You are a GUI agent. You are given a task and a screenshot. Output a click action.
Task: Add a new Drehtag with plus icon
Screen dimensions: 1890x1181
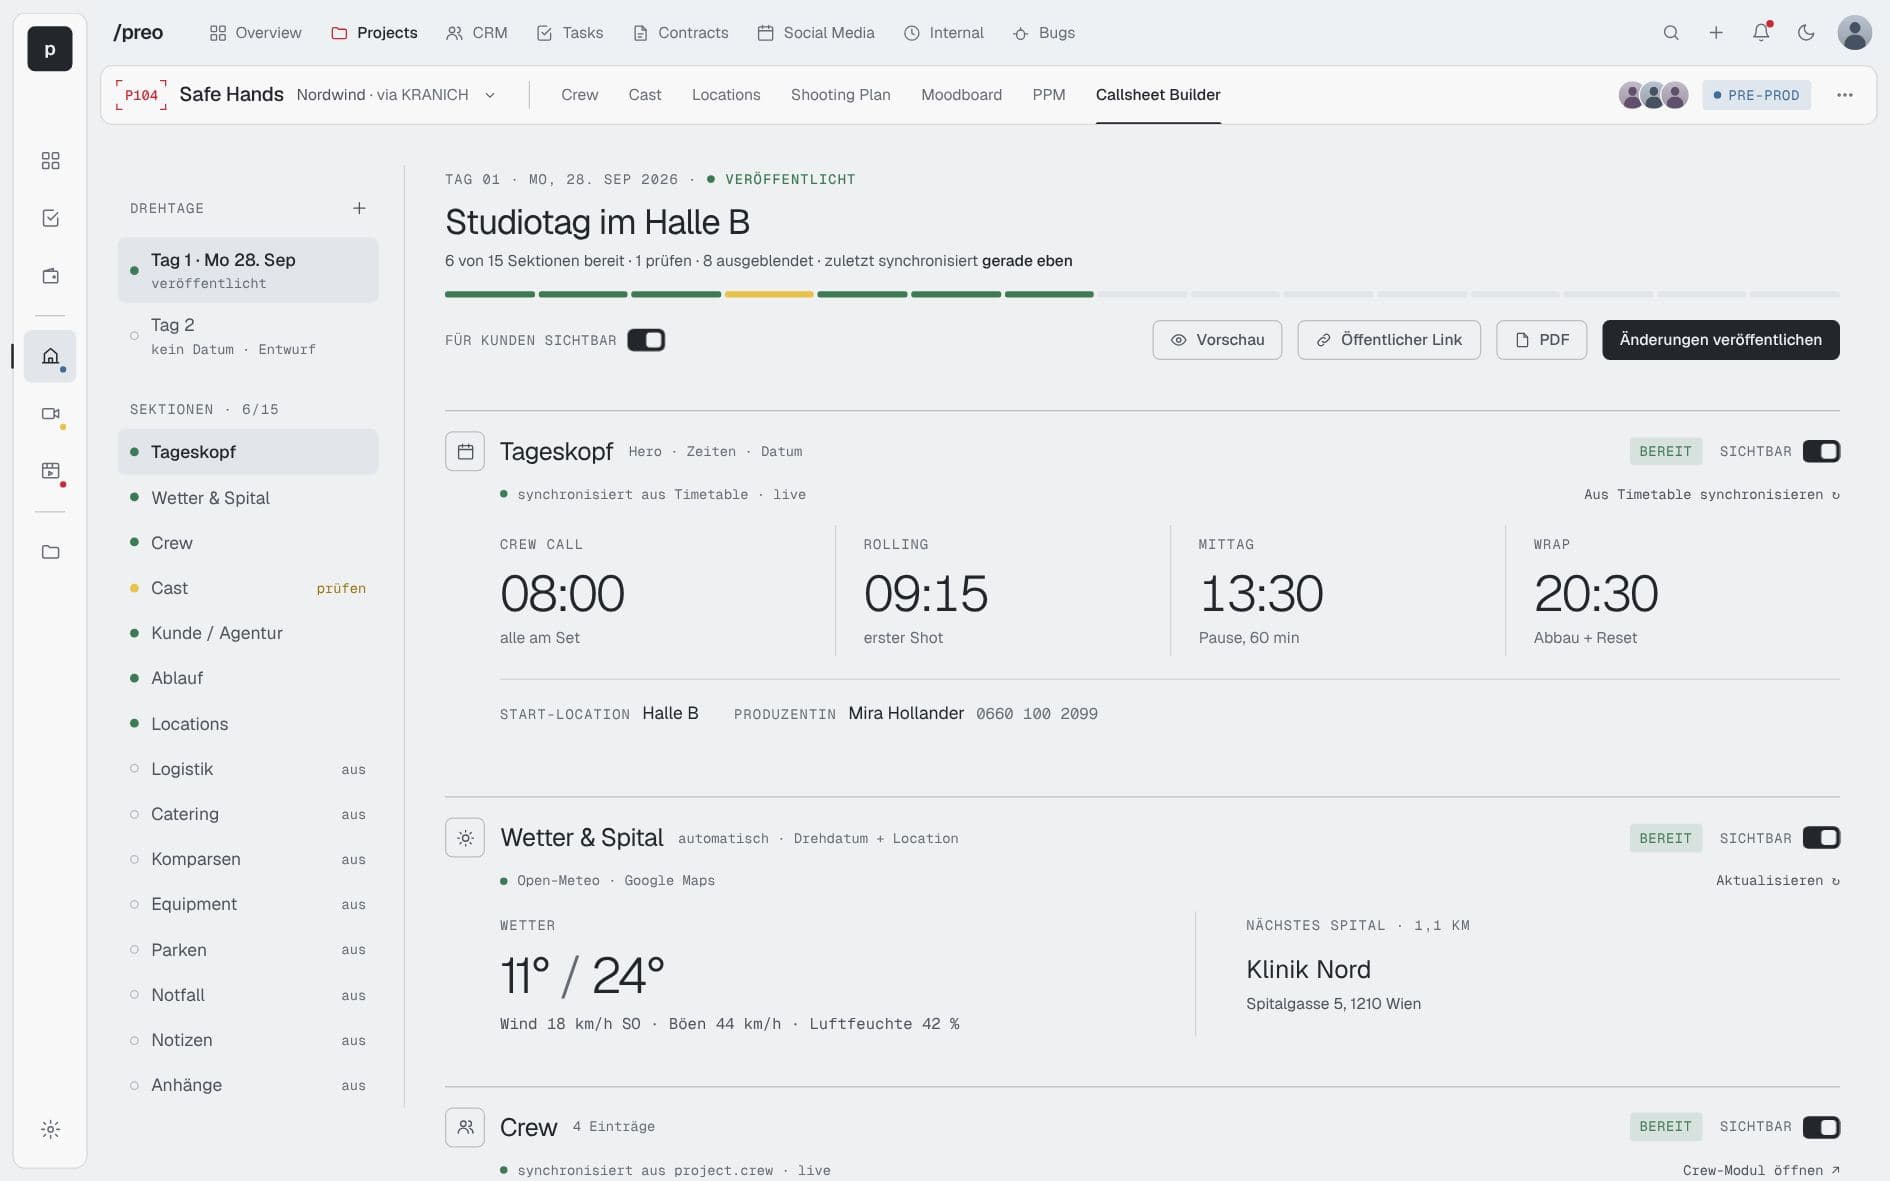point(359,208)
